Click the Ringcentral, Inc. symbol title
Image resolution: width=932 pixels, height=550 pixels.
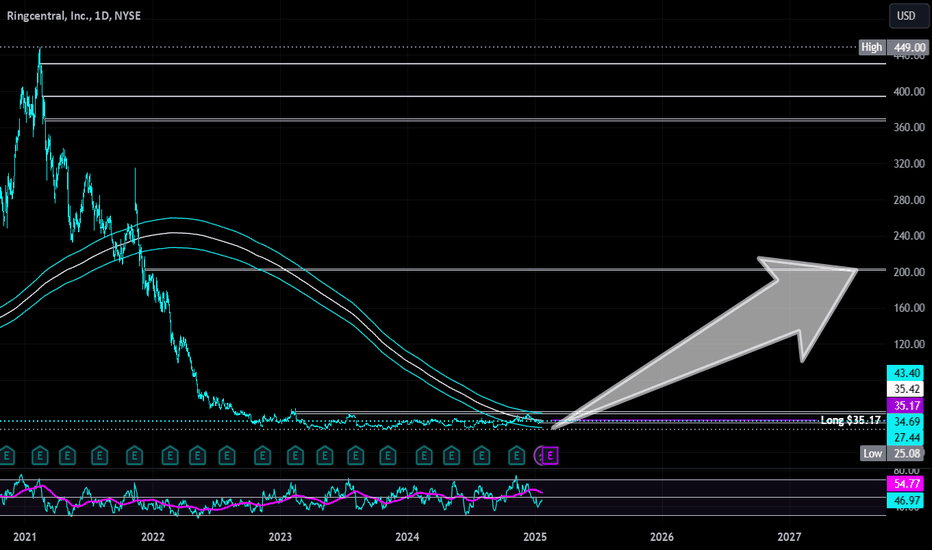pyautogui.click(x=74, y=15)
